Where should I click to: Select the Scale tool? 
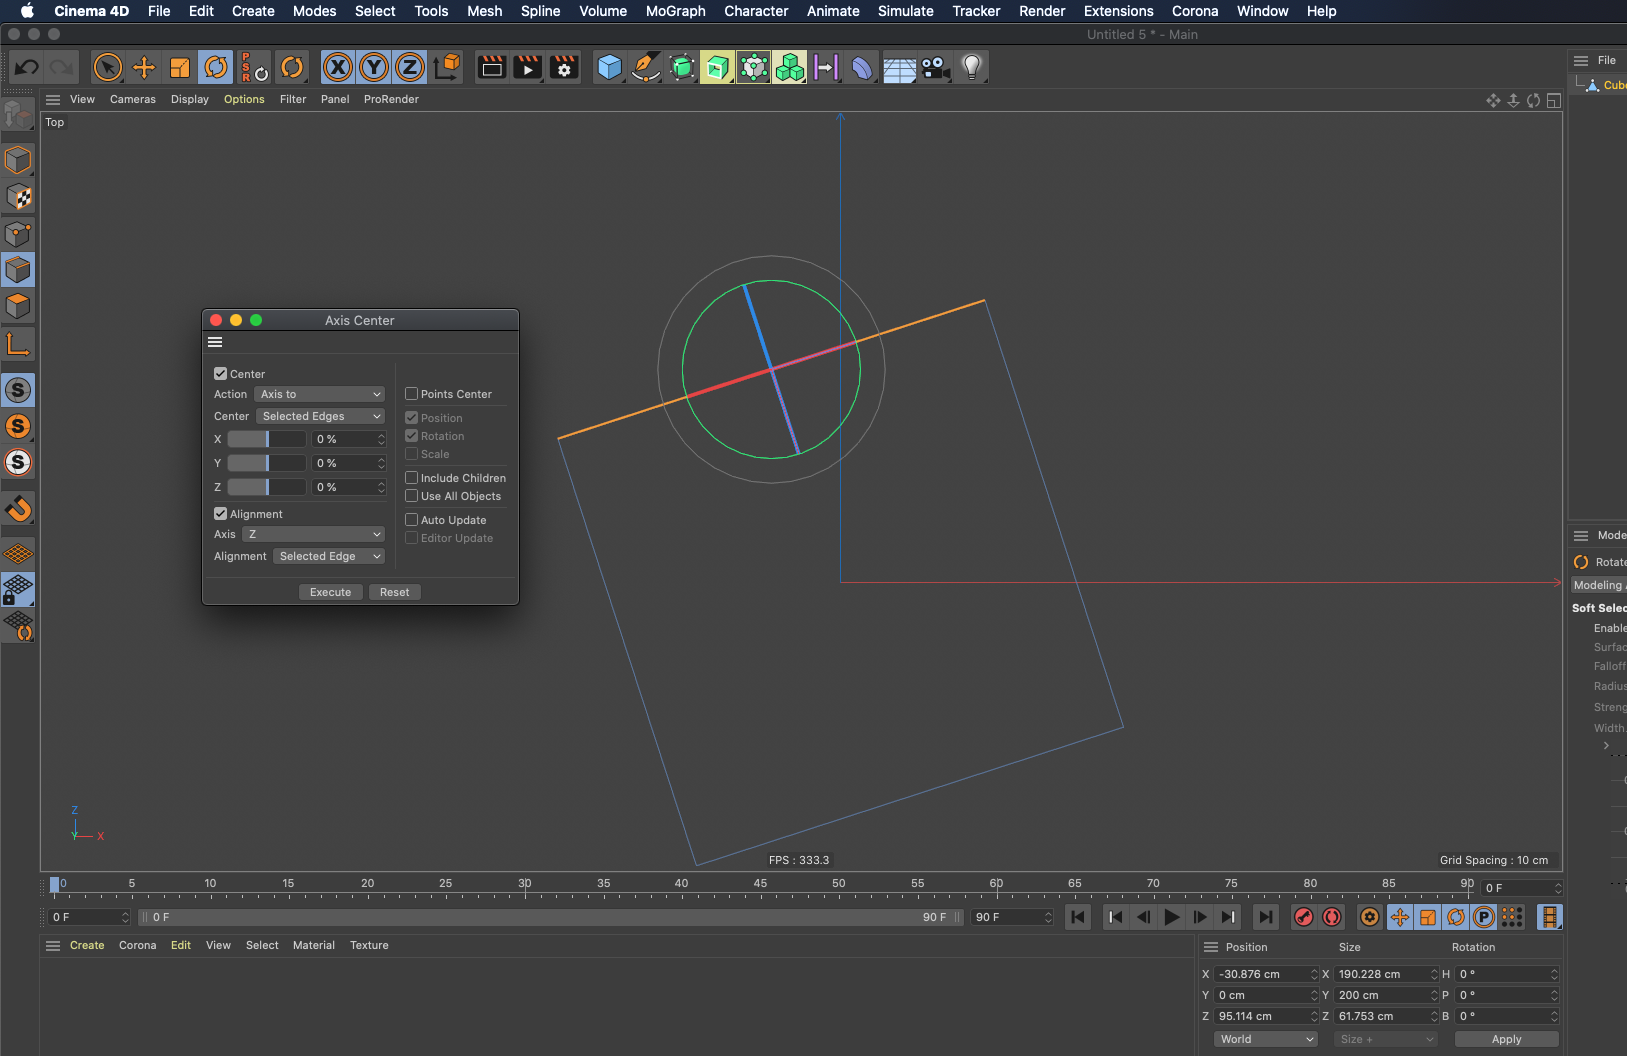180,68
